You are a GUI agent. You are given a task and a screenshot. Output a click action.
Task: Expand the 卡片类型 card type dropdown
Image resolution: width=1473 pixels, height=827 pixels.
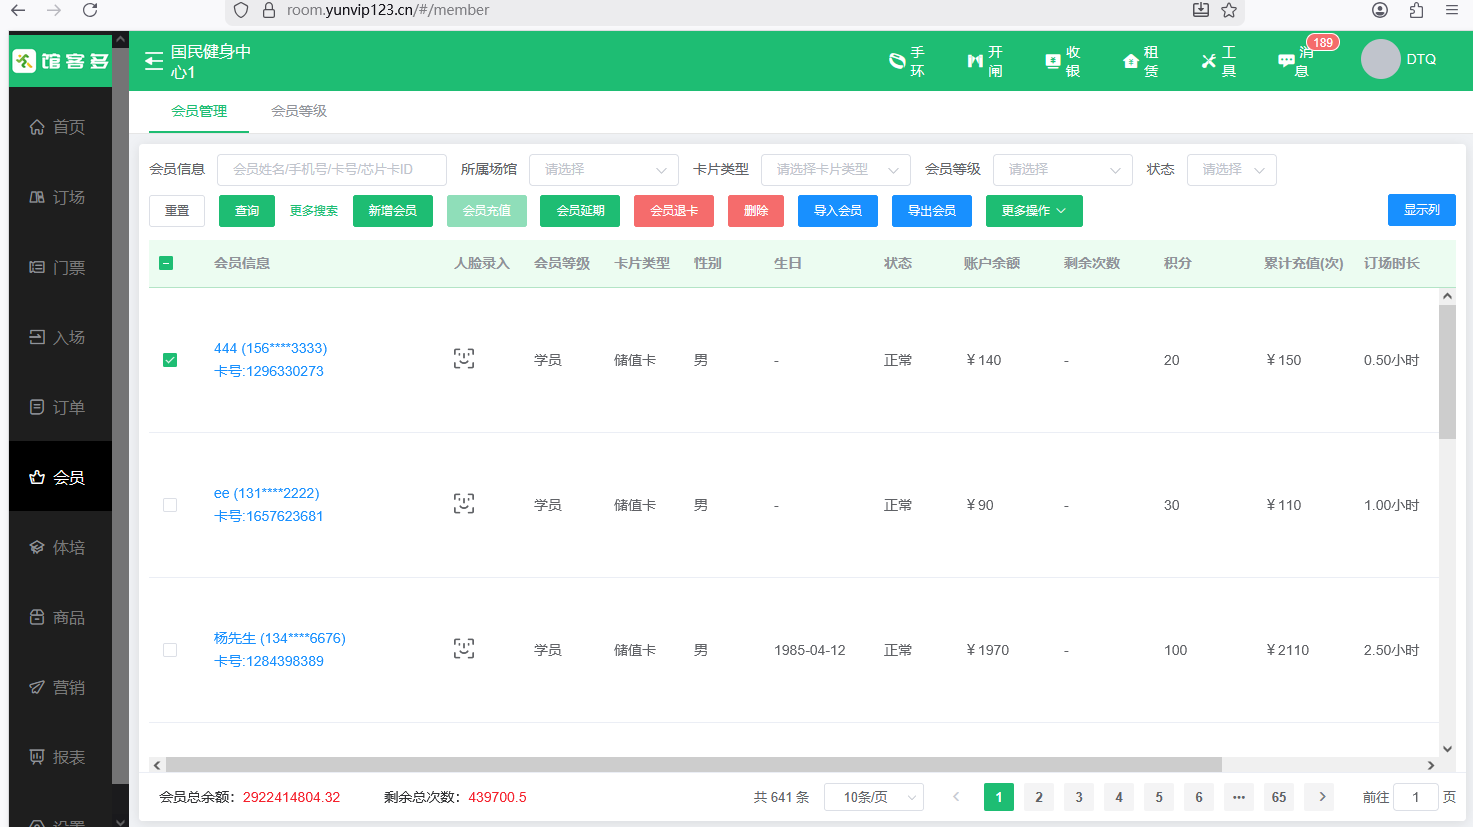tap(835, 169)
